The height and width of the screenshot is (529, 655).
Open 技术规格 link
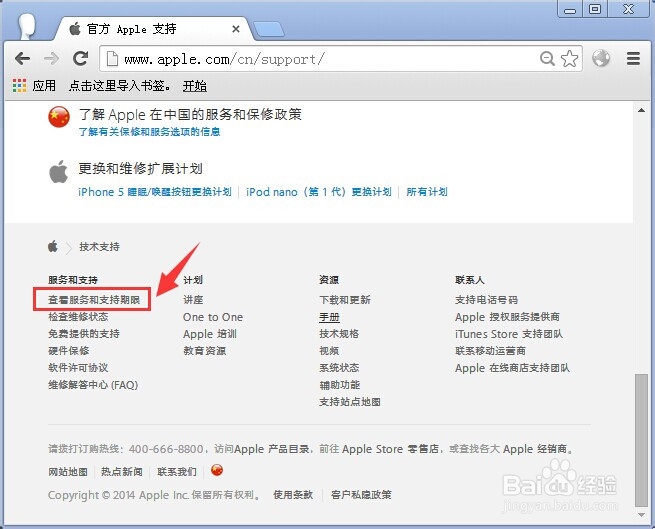pos(339,334)
